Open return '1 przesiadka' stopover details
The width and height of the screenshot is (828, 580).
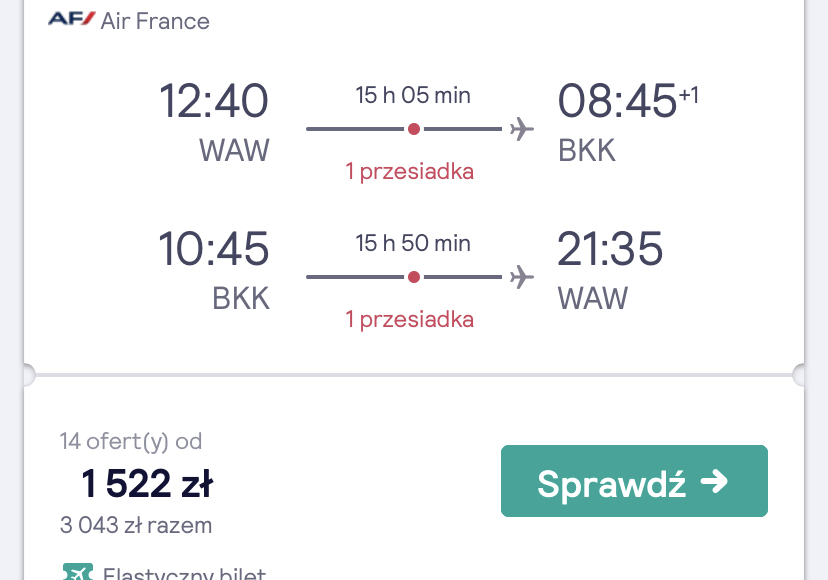click(x=410, y=320)
